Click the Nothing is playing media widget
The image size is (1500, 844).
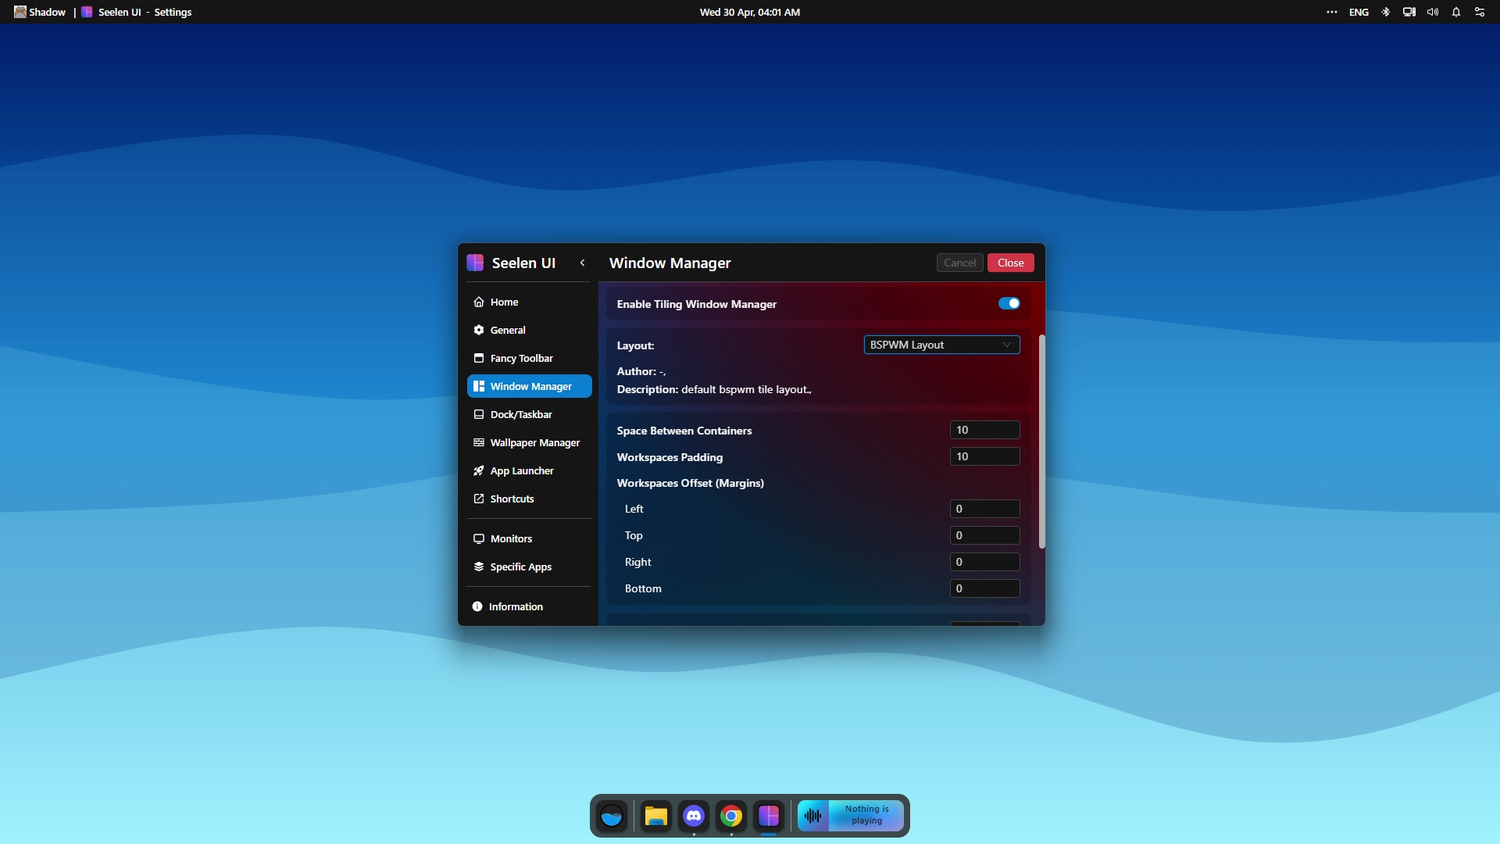[851, 816]
